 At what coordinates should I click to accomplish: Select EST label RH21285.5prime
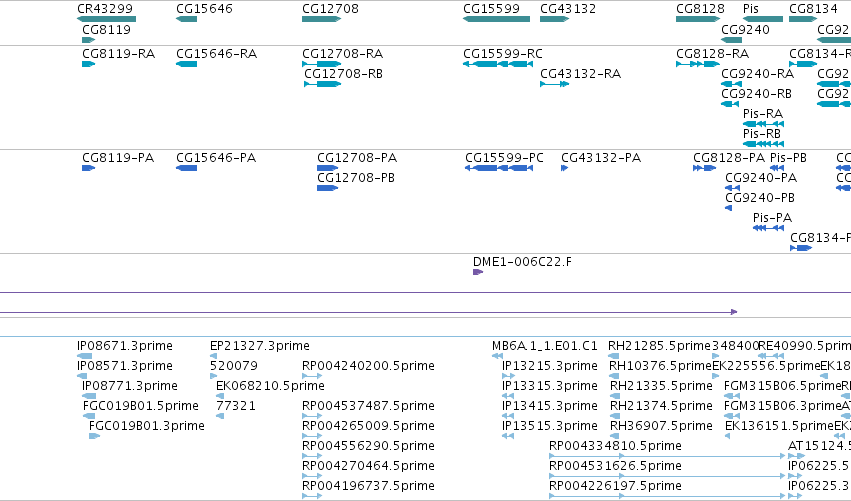point(659,346)
